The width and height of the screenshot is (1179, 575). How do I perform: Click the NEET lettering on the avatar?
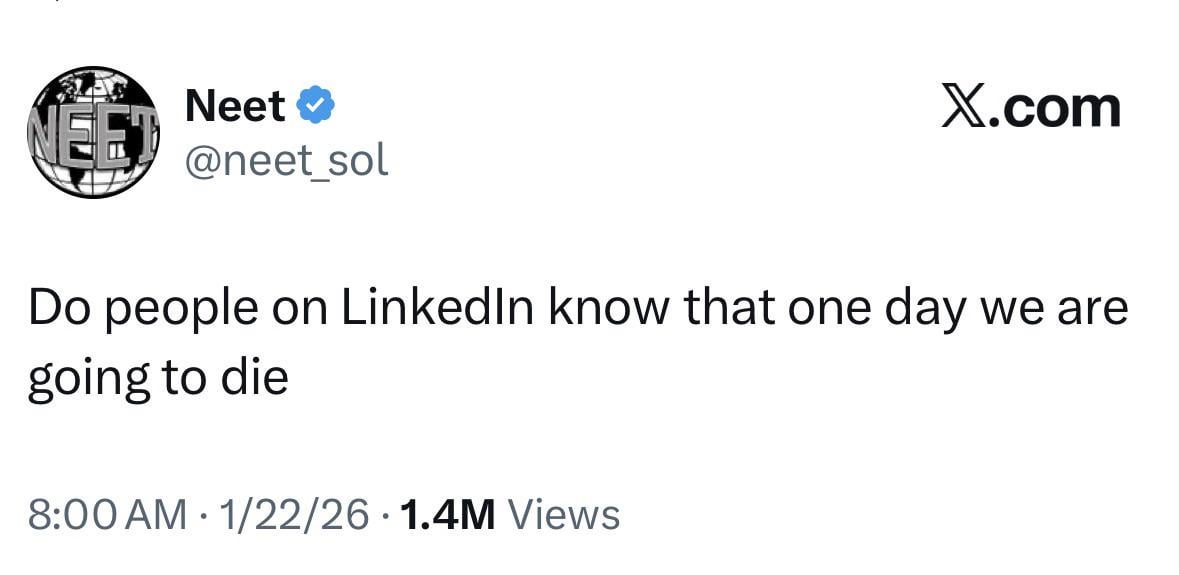93,137
